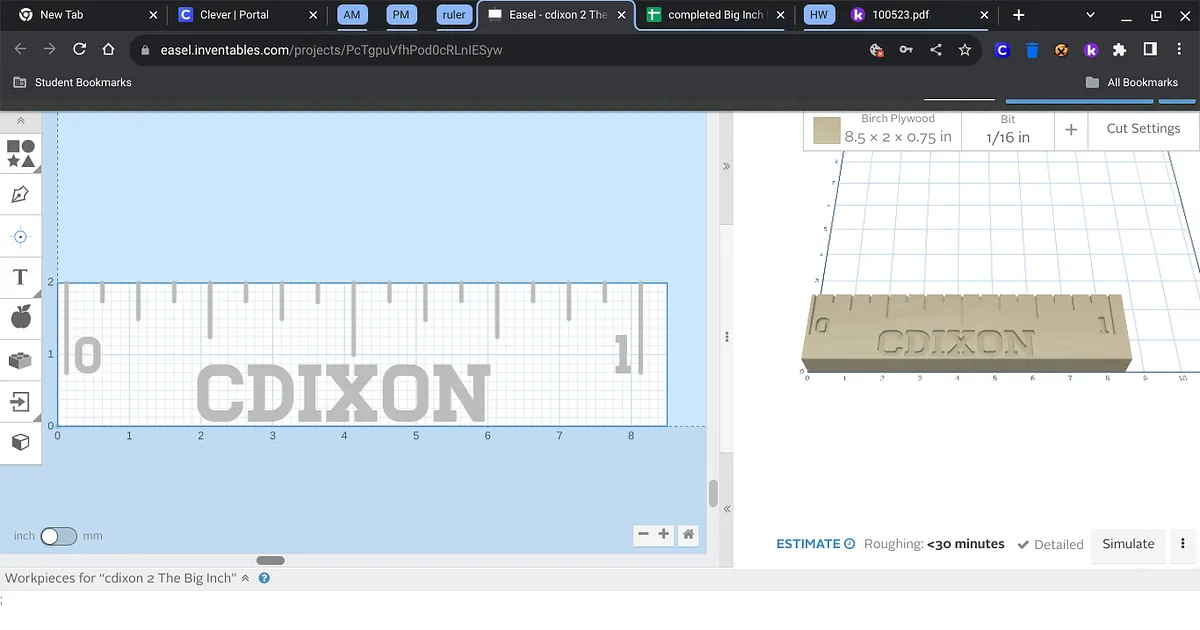Click the Import file icon

tap(21, 401)
